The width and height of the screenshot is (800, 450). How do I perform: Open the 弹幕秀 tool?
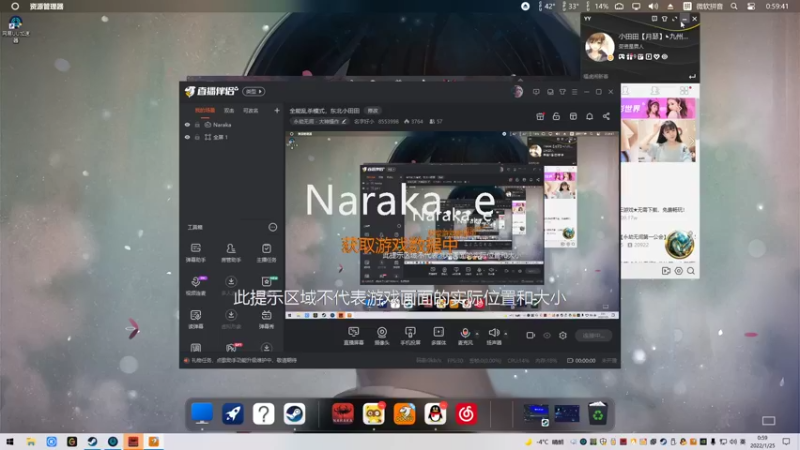(266, 319)
